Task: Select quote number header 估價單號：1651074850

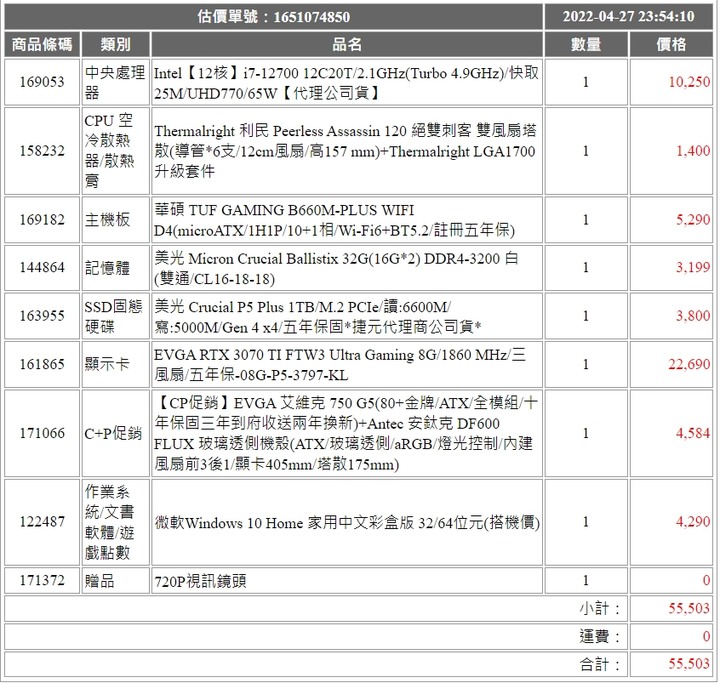Action: coord(274,17)
